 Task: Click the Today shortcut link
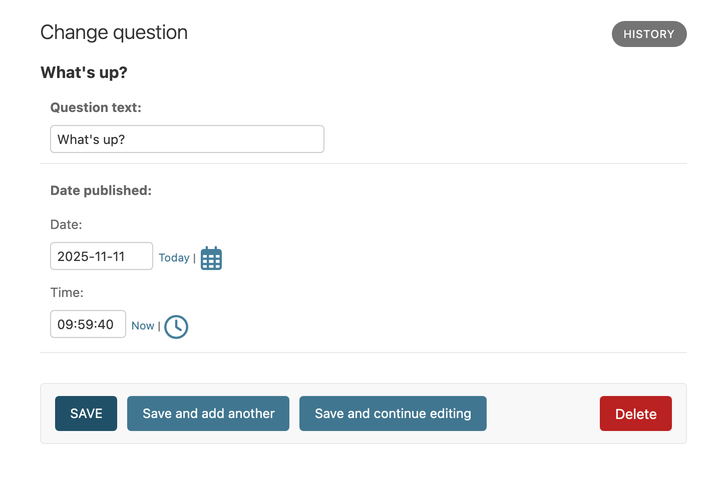174,258
